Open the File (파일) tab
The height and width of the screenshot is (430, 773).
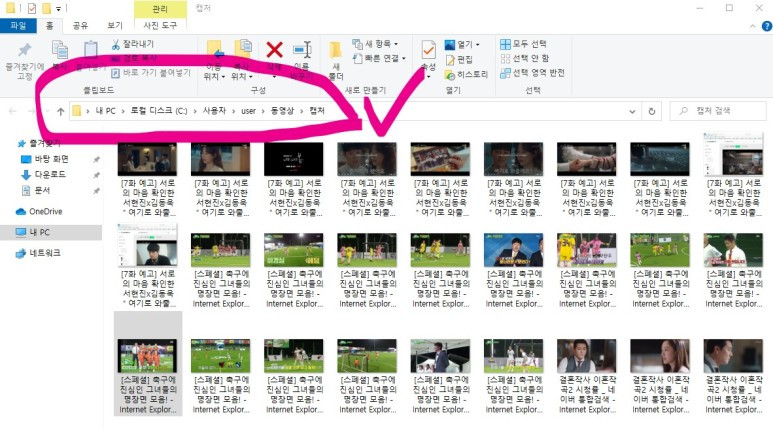[18, 26]
